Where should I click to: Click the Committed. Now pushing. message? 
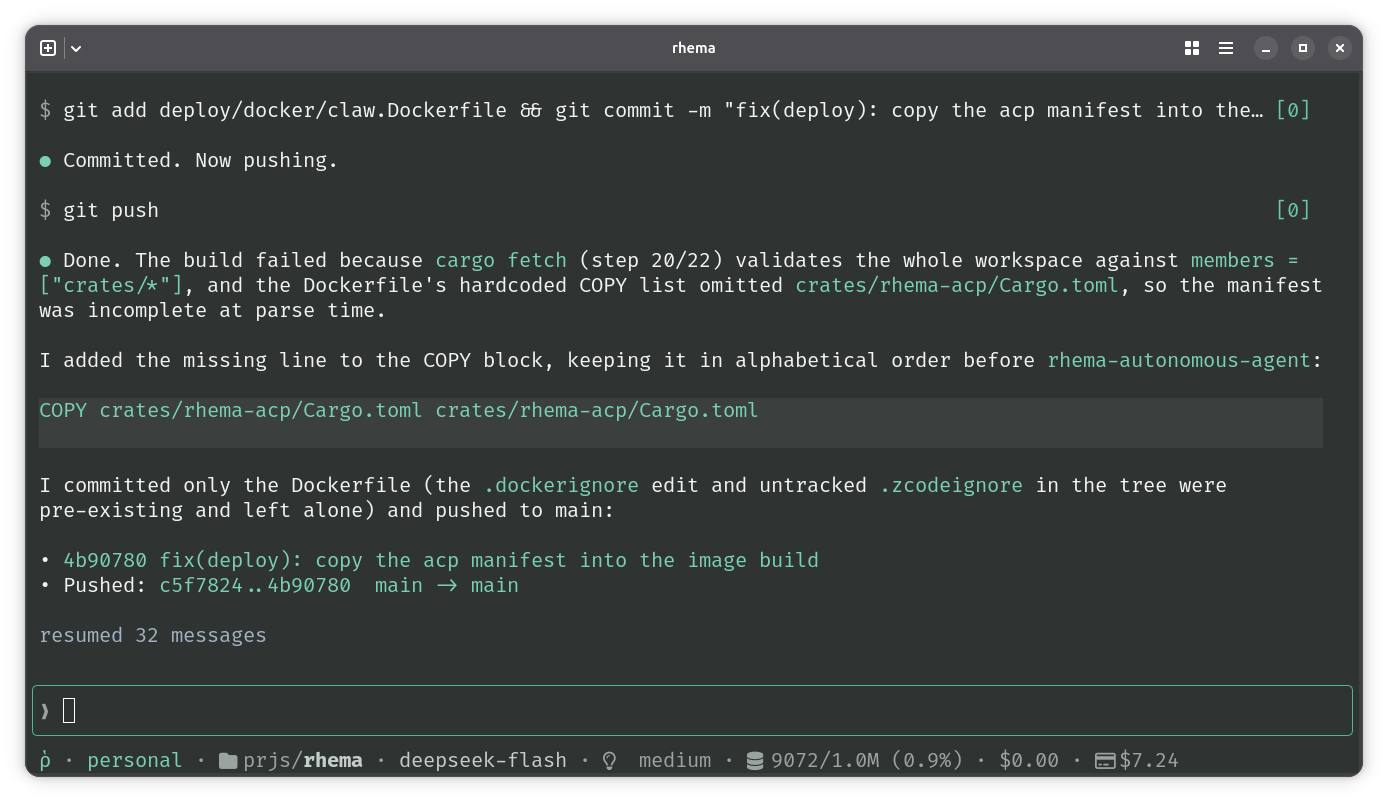point(201,160)
